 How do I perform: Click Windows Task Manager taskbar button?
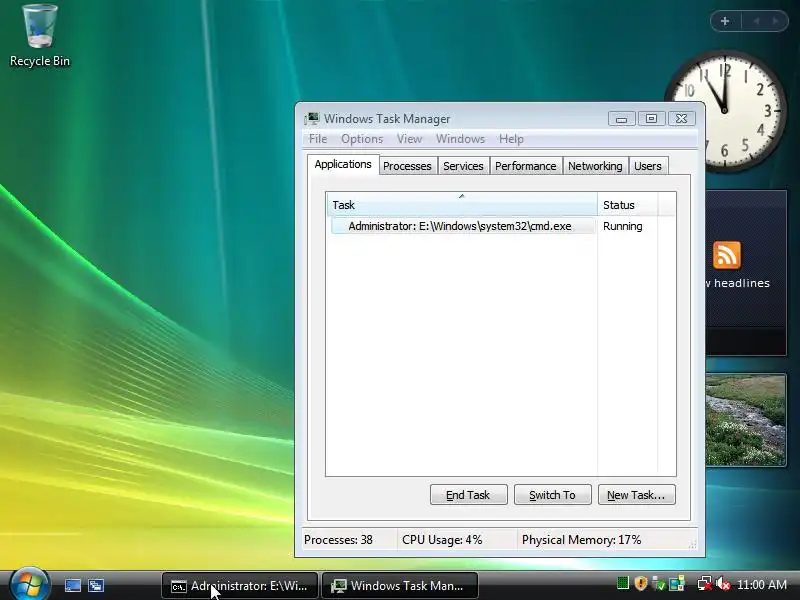coord(400,586)
